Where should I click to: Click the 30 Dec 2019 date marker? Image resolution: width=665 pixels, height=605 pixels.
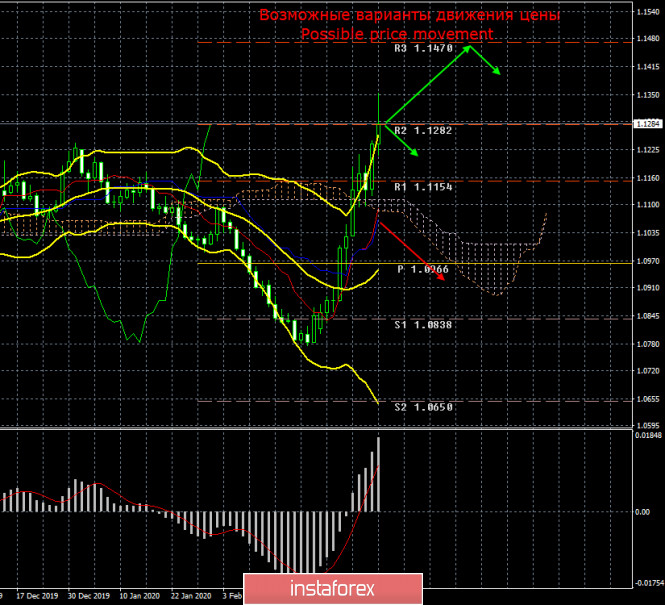88,596
